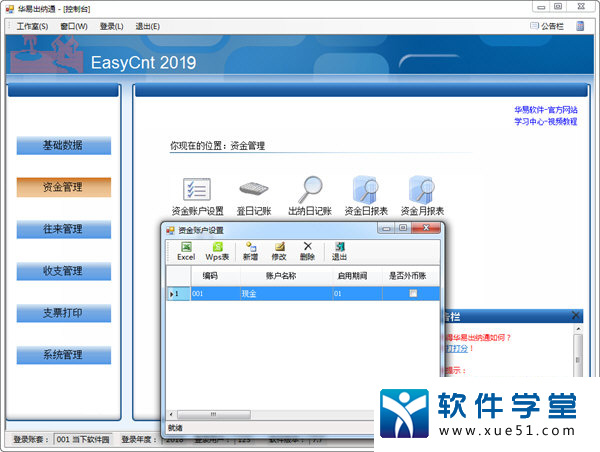Select the 现金 account name cell
Viewport: 600px width, 452px height.
click(287, 294)
